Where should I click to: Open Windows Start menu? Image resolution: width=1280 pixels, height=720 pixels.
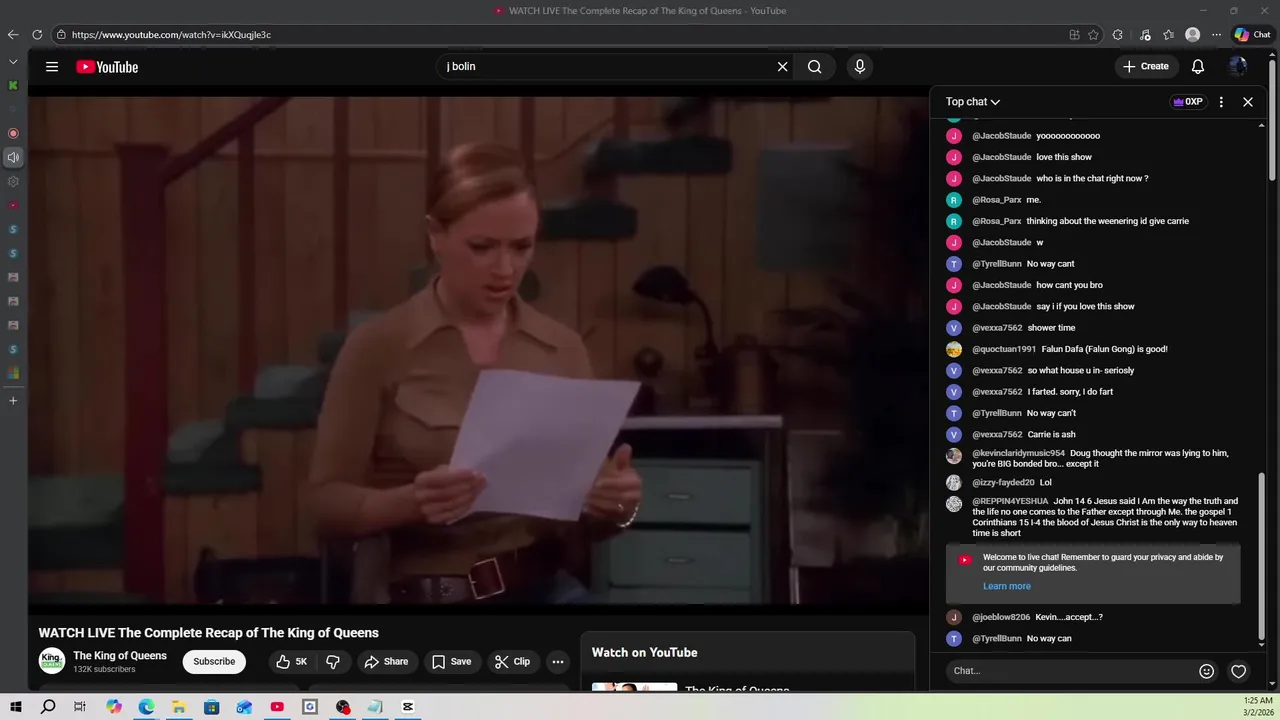(x=15, y=707)
